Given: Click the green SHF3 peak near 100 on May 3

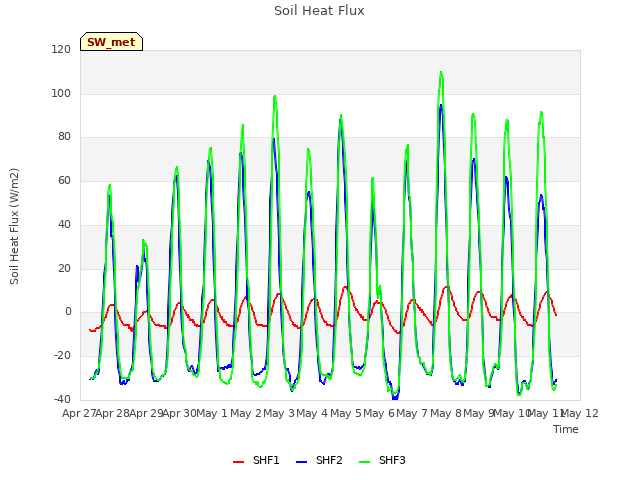Looking at the screenshot, I should coord(275,96).
